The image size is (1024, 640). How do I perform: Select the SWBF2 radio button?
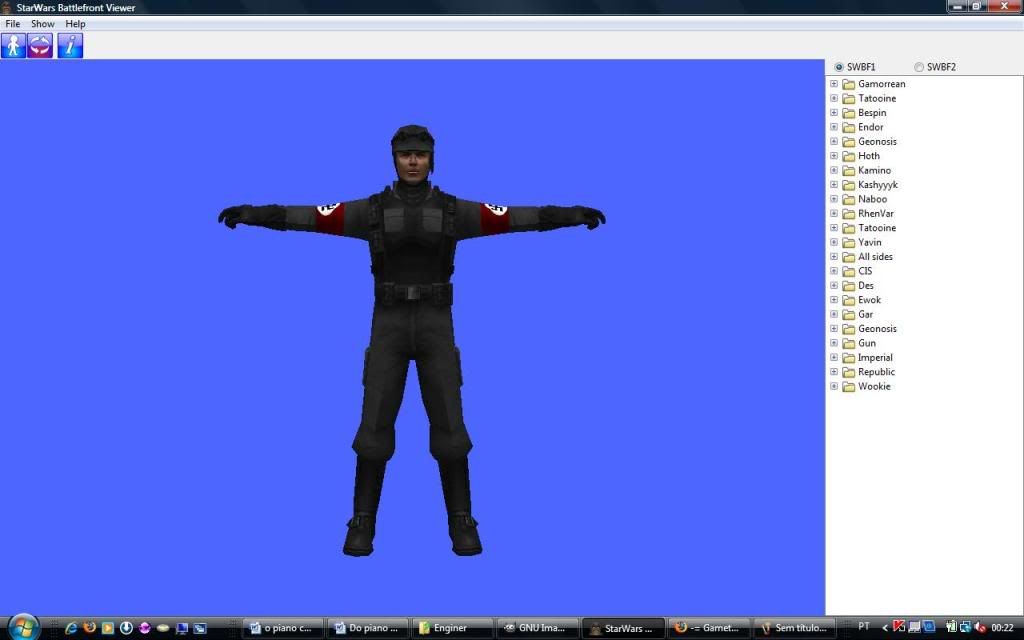click(x=919, y=67)
